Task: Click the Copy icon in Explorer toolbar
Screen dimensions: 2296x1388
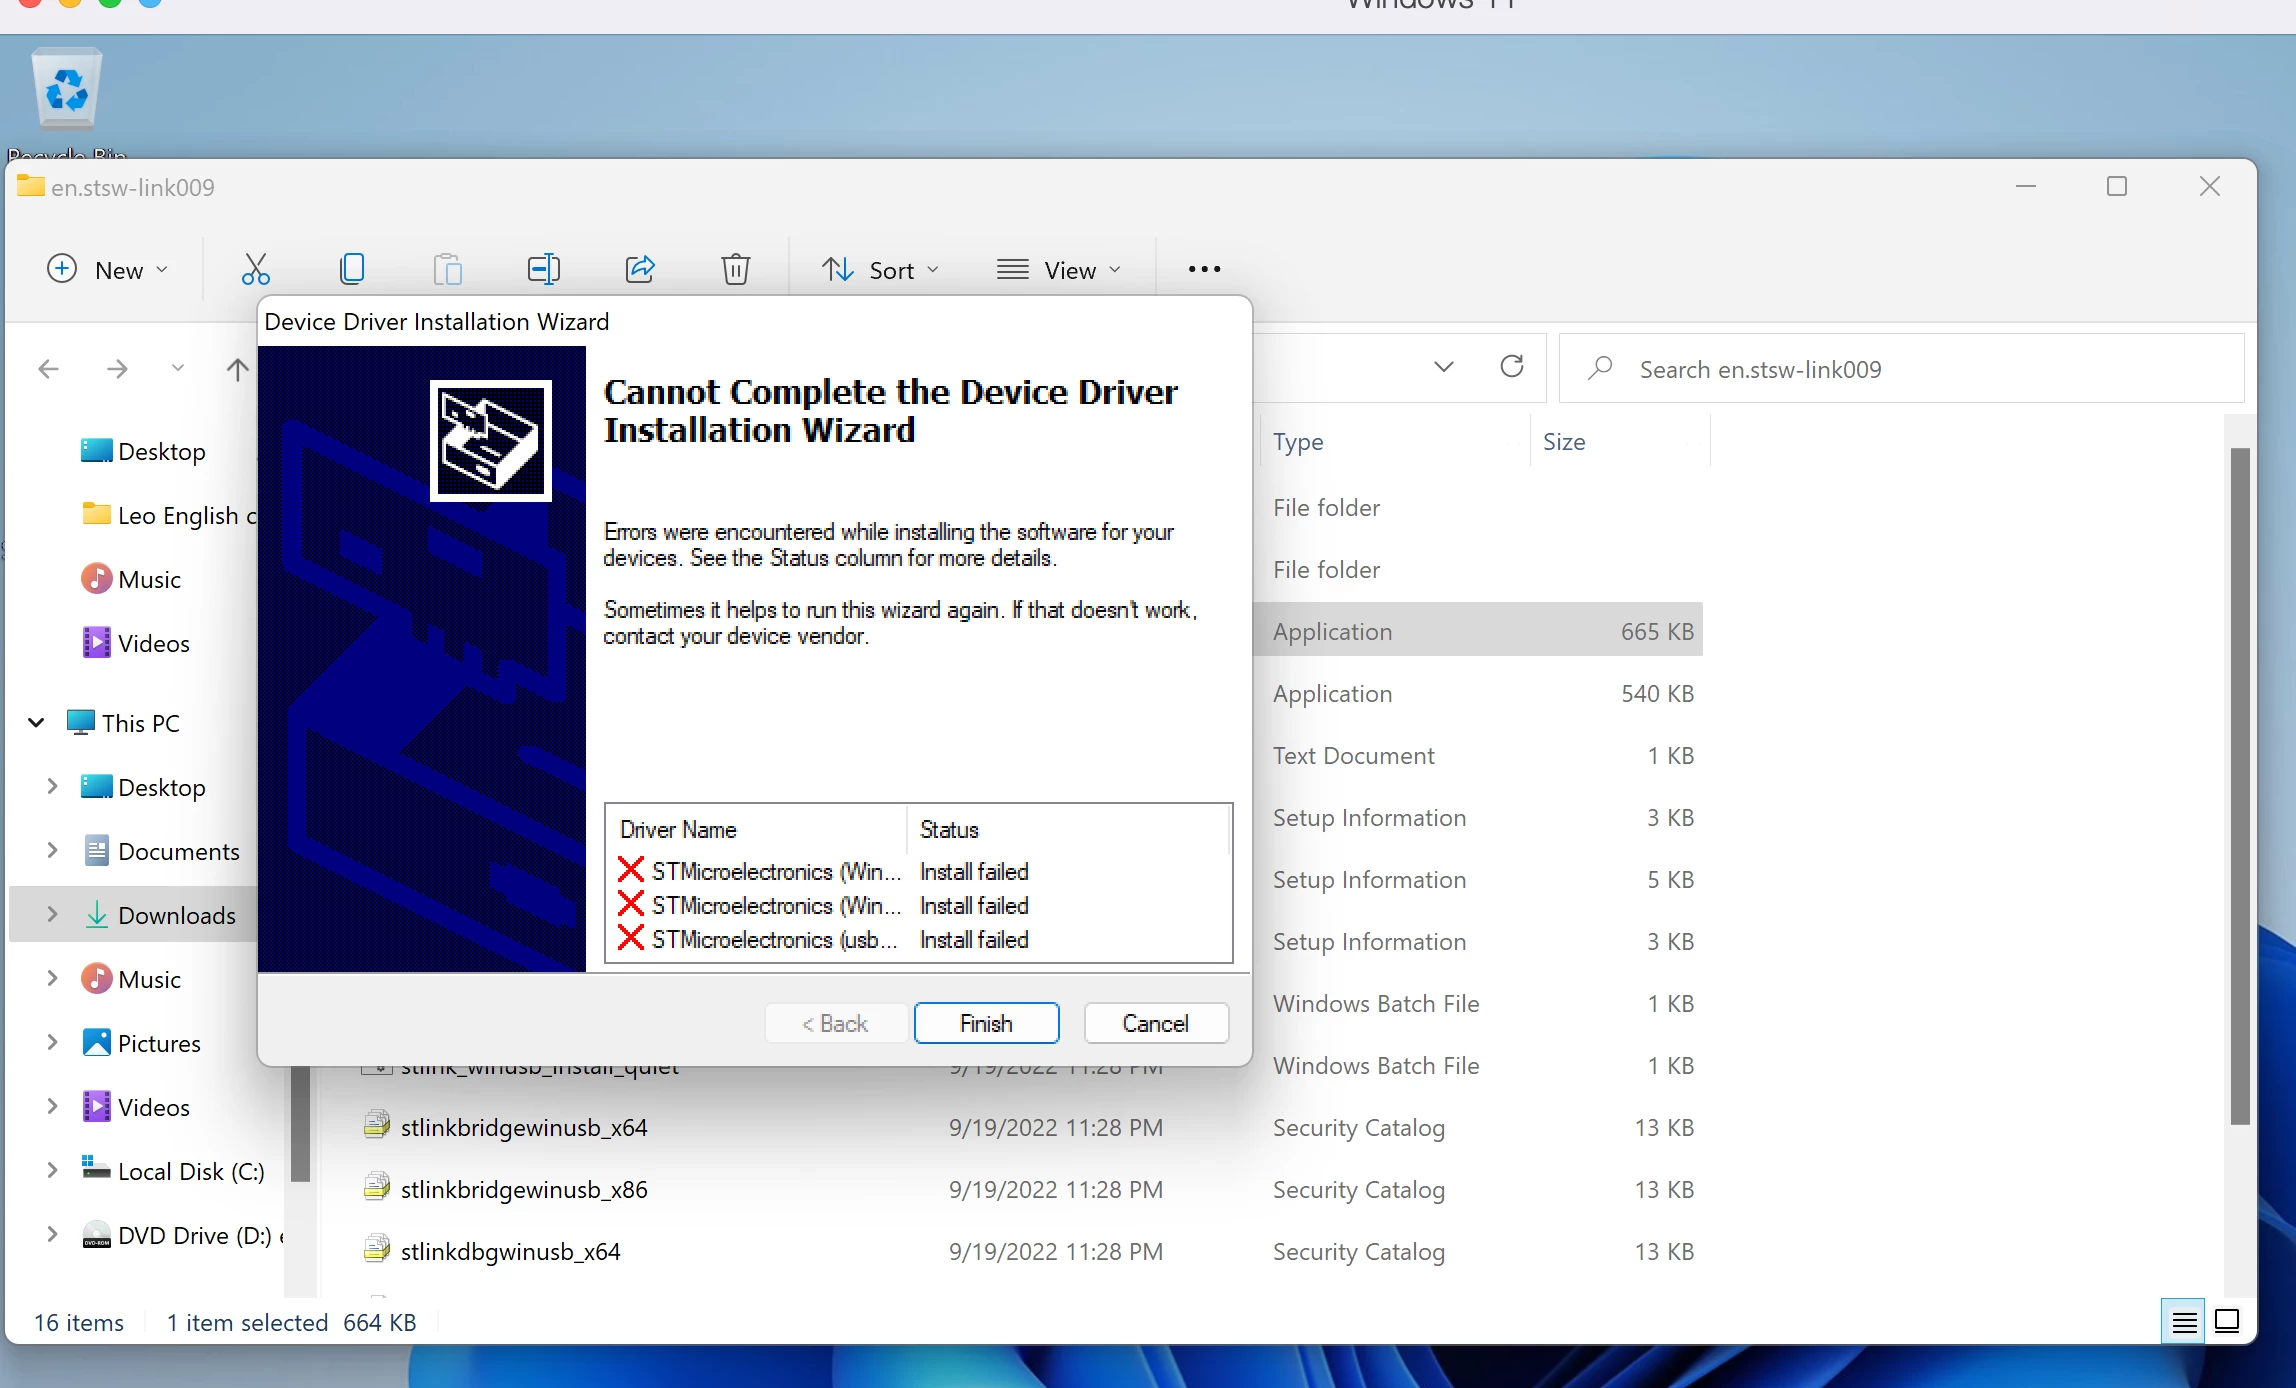Action: click(352, 269)
